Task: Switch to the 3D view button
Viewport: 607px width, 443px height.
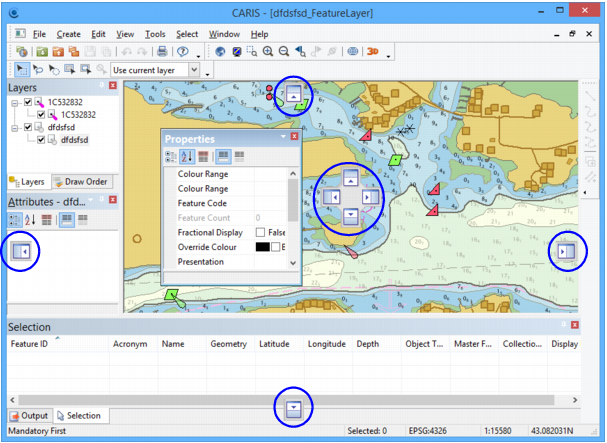Action: point(373,52)
